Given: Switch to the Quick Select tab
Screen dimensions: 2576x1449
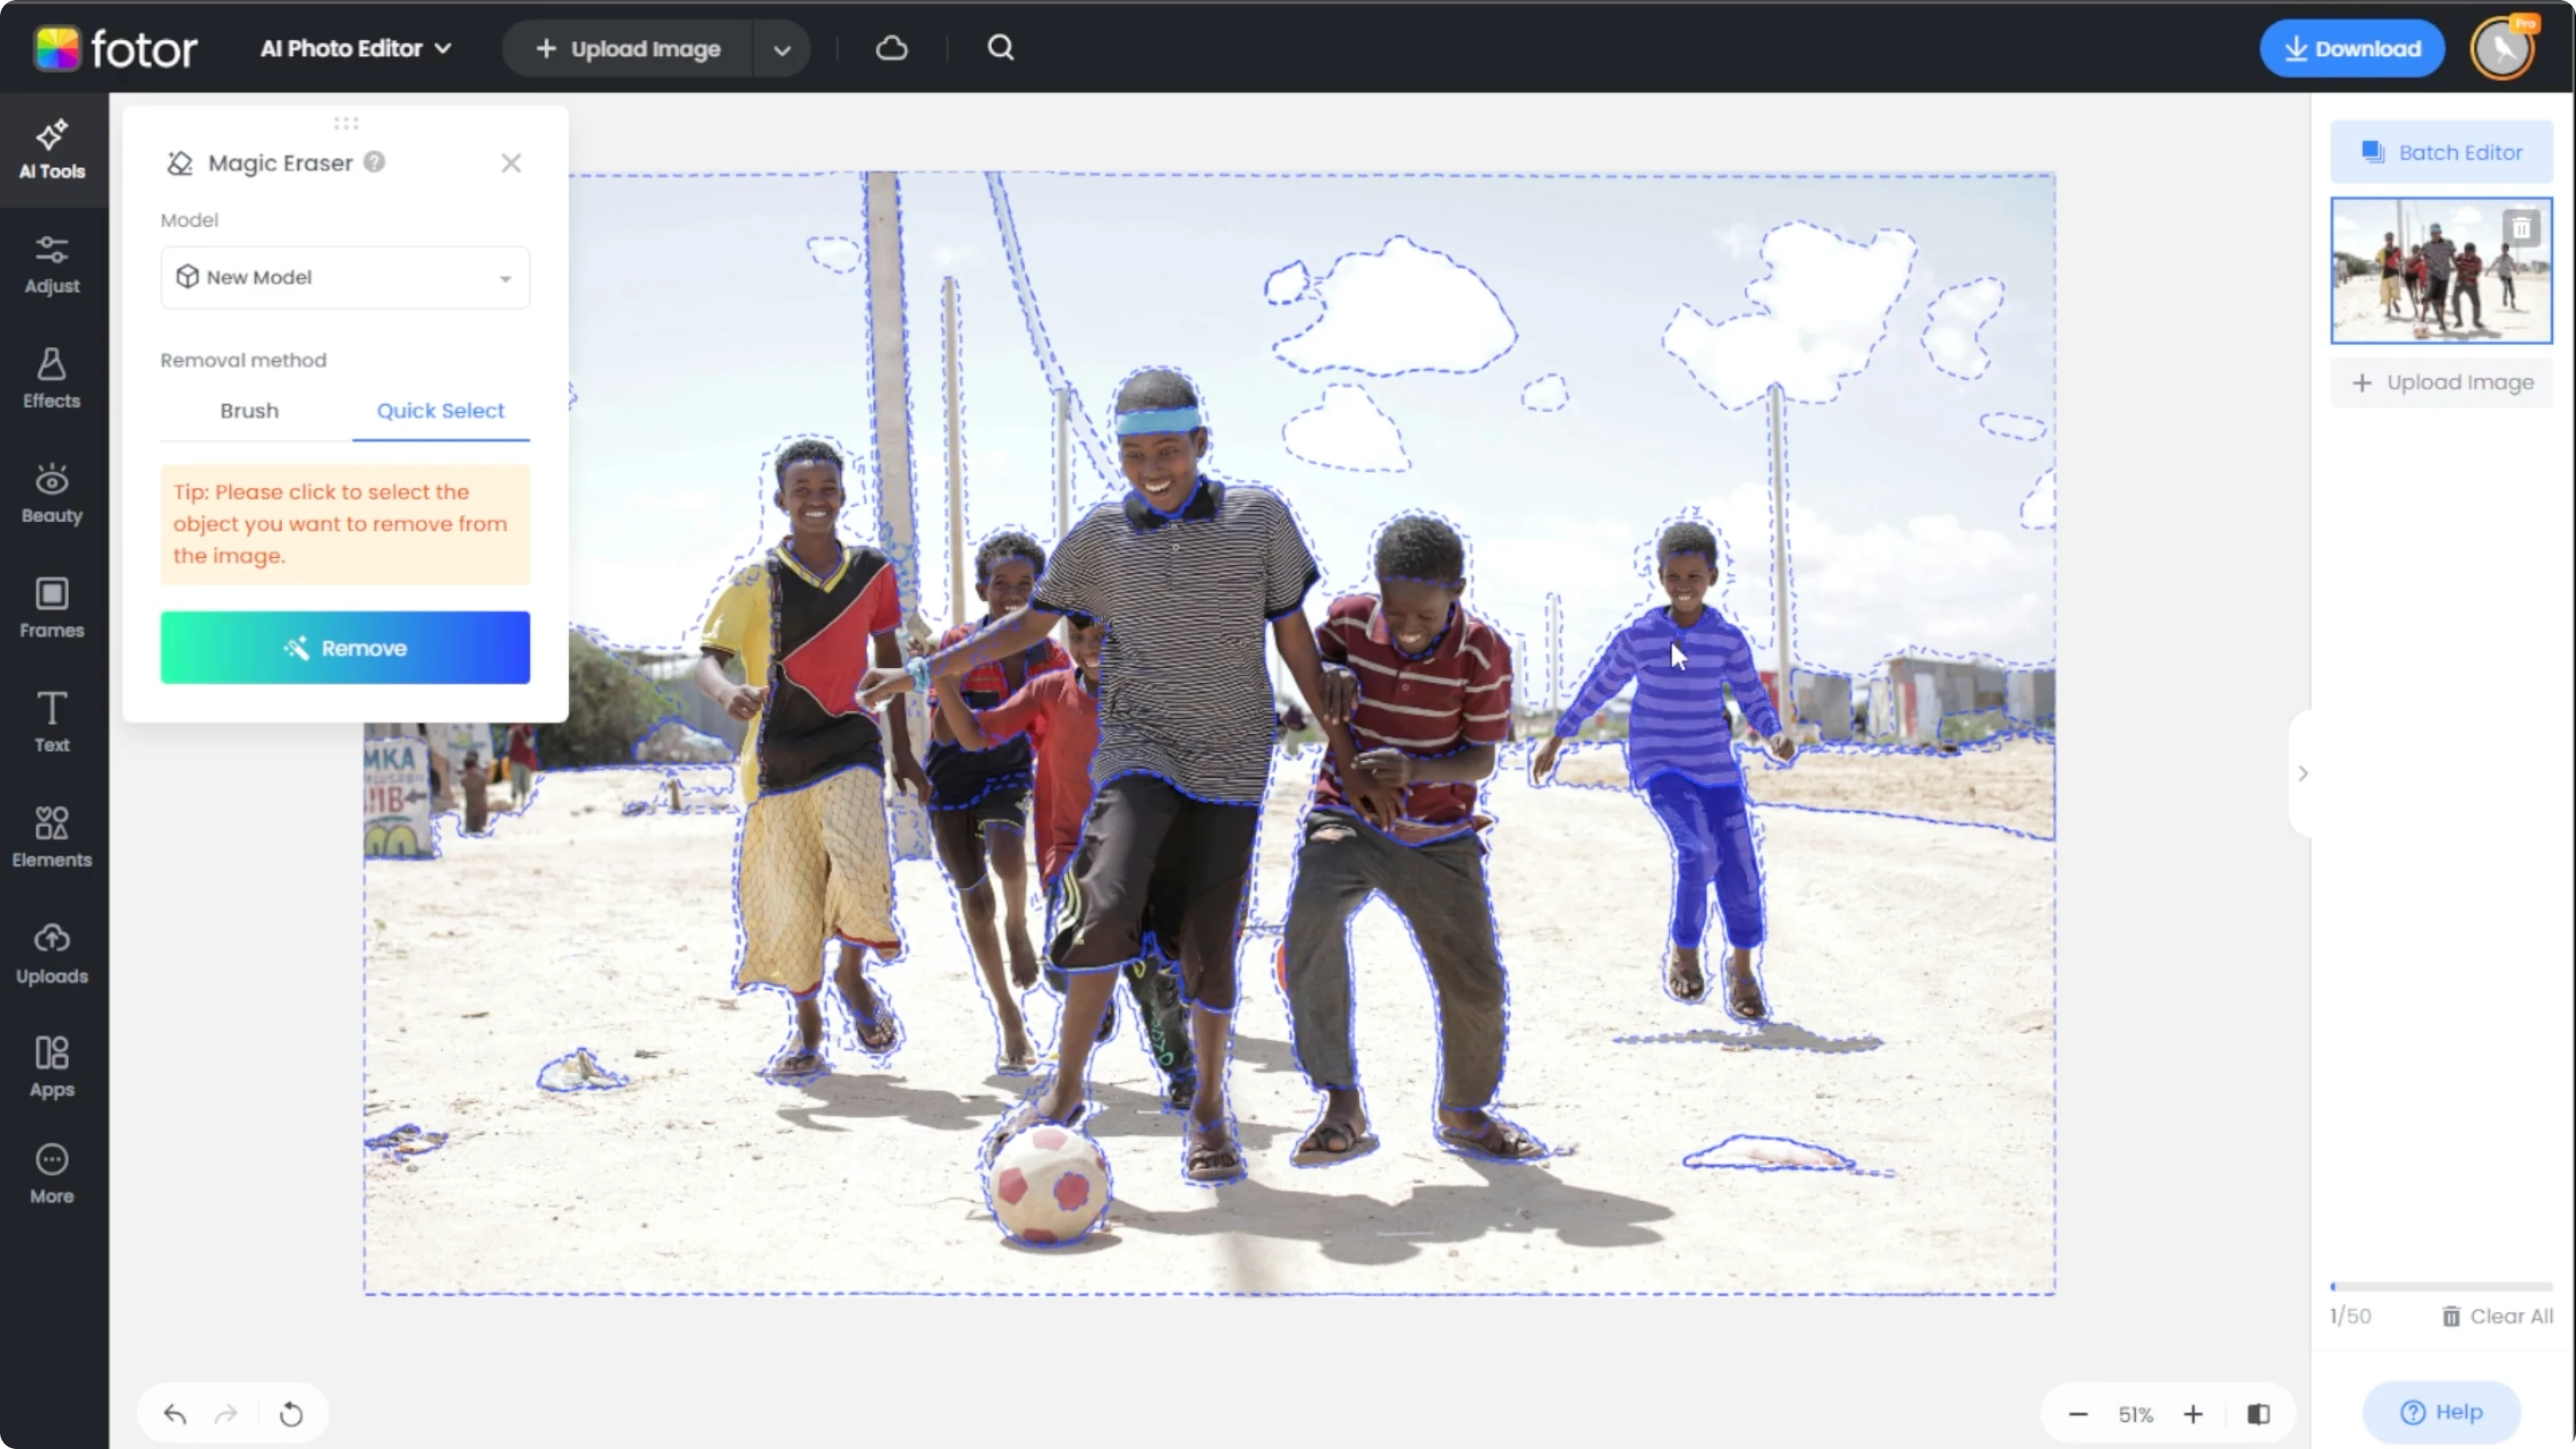Looking at the screenshot, I should click(x=440, y=410).
